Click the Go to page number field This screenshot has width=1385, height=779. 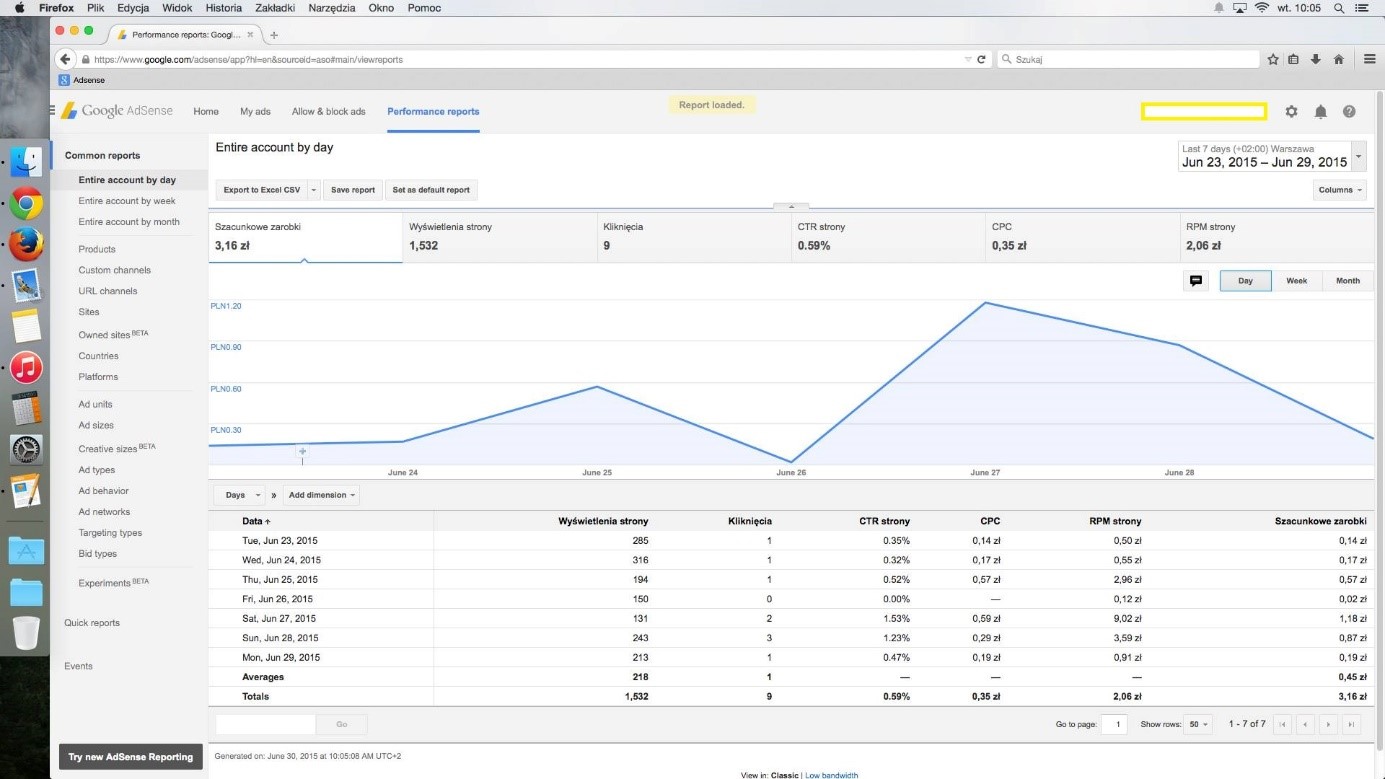(1114, 724)
